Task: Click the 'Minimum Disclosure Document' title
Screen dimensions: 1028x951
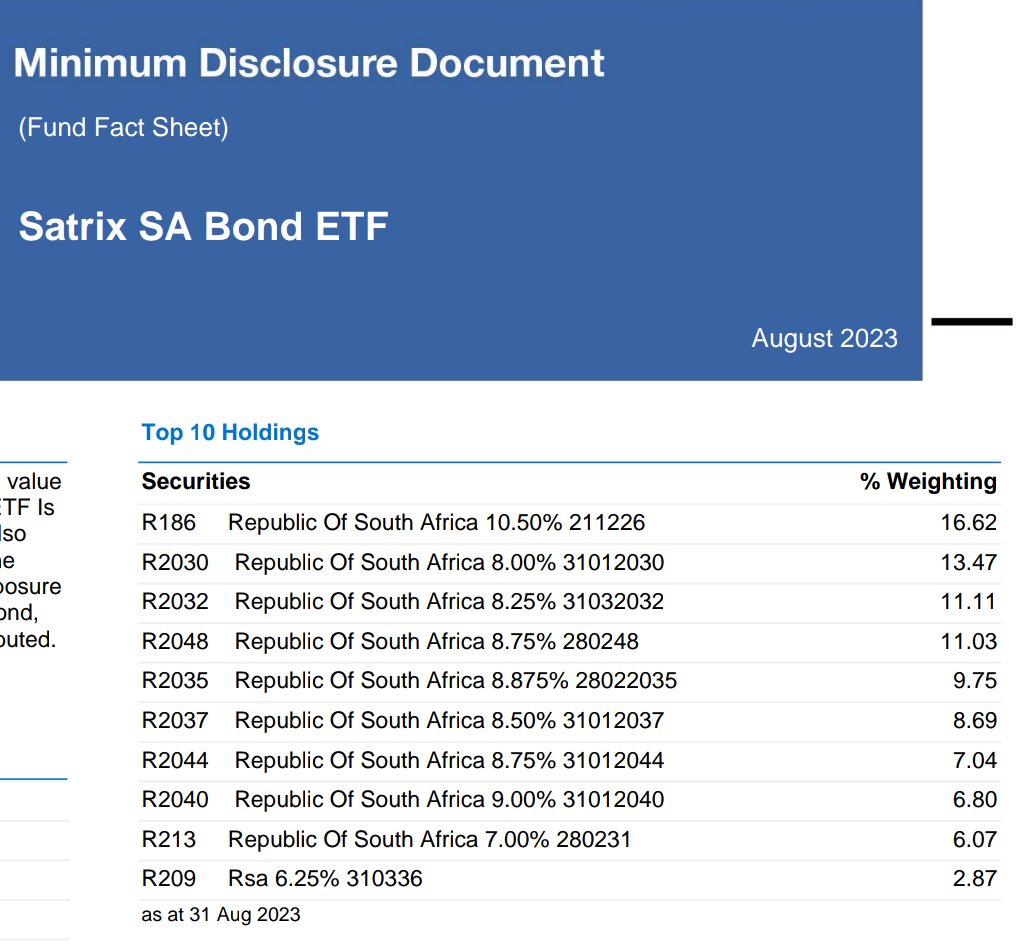Action: (309, 63)
